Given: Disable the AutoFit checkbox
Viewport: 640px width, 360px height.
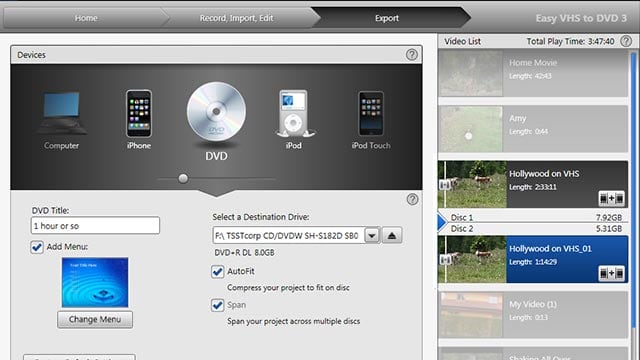Looking at the screenshot, I should 218,271.
